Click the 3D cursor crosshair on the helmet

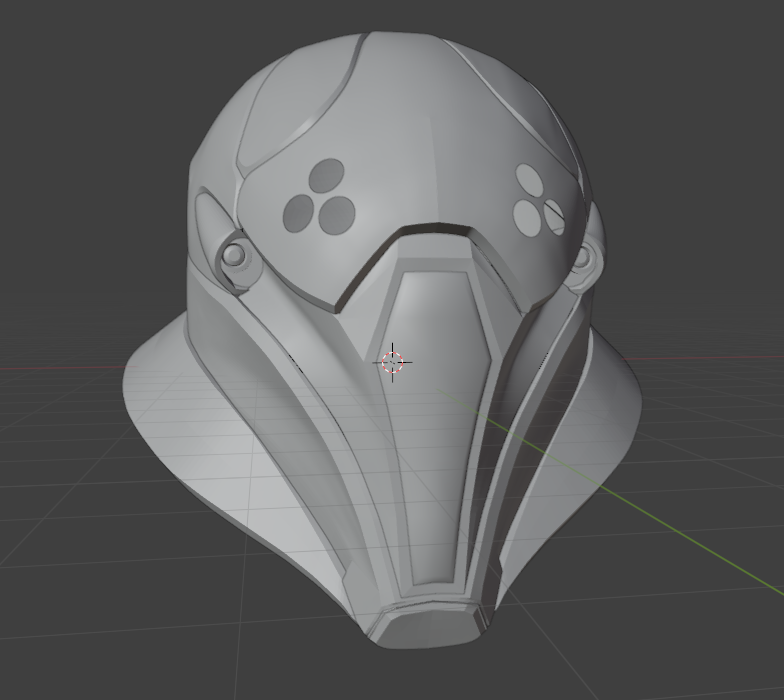pos(392,362)
